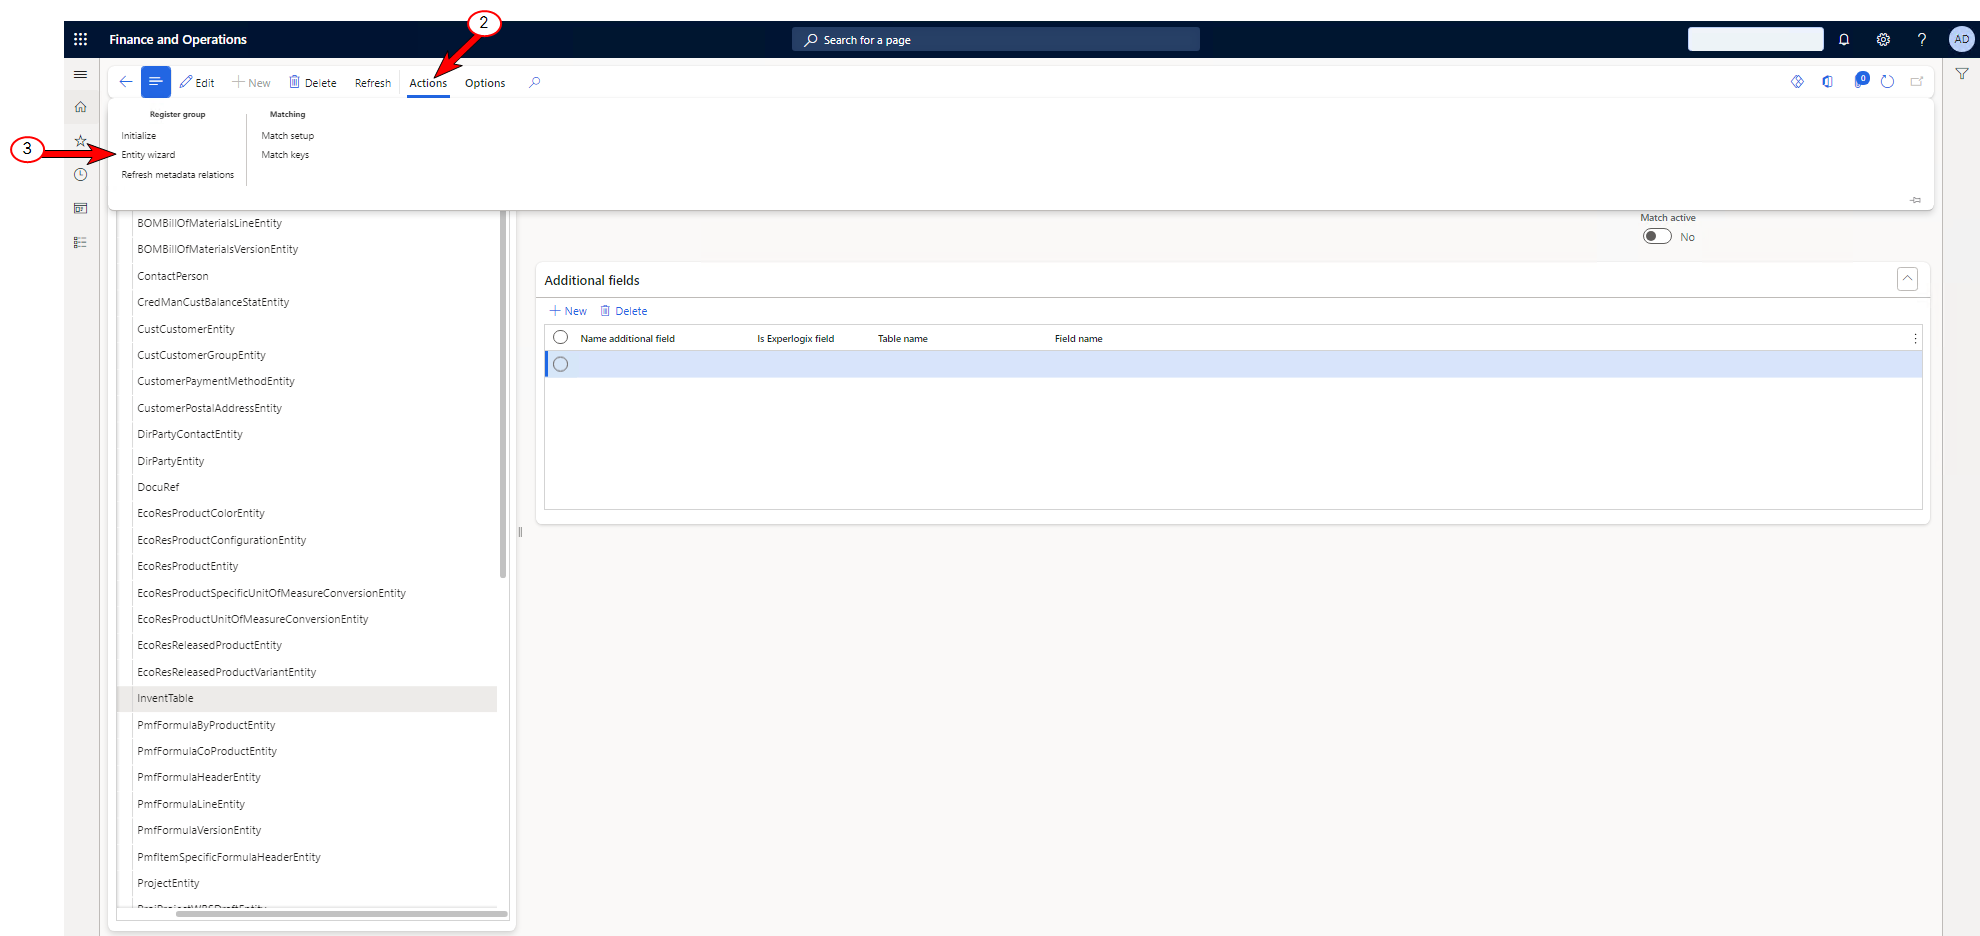Go to the Home dashboard icon

(81, 107)
